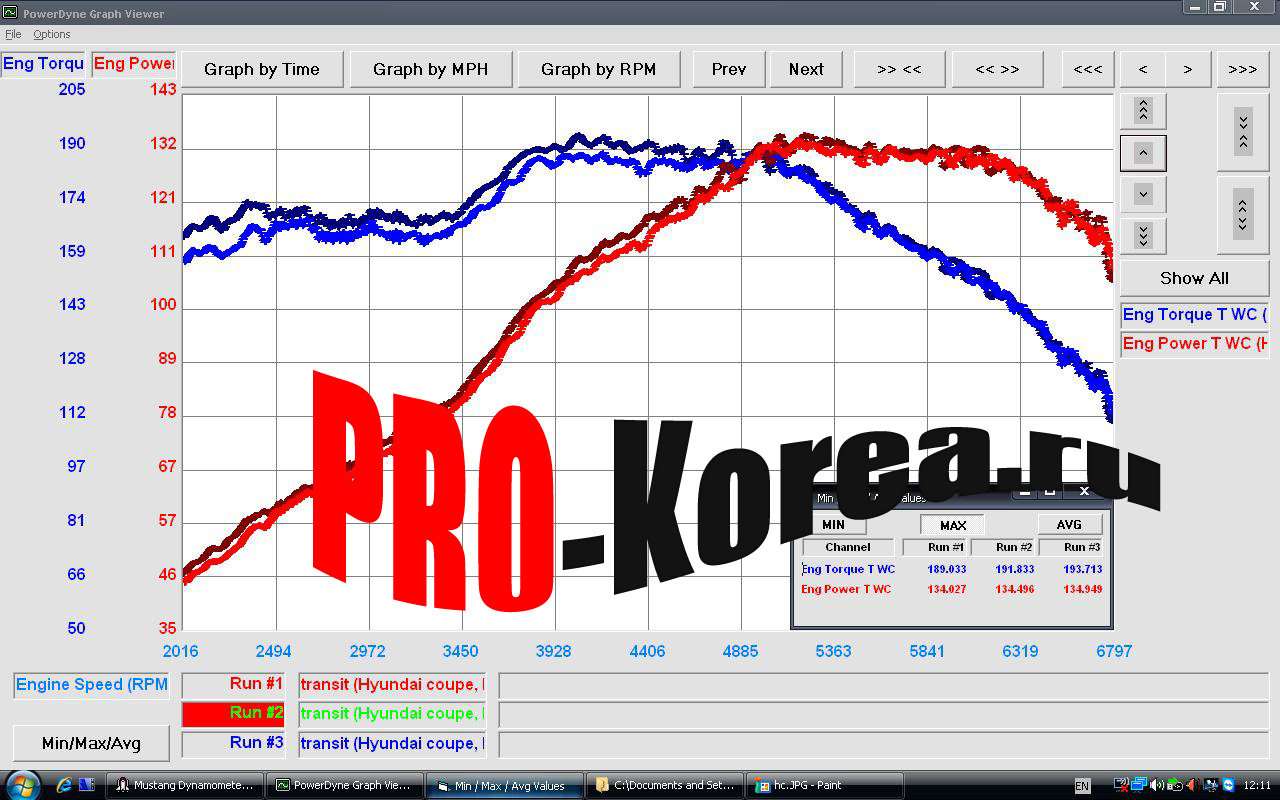
Task: Click the Eng Power T WC legend entry
Action: (x=1194, y=344)
